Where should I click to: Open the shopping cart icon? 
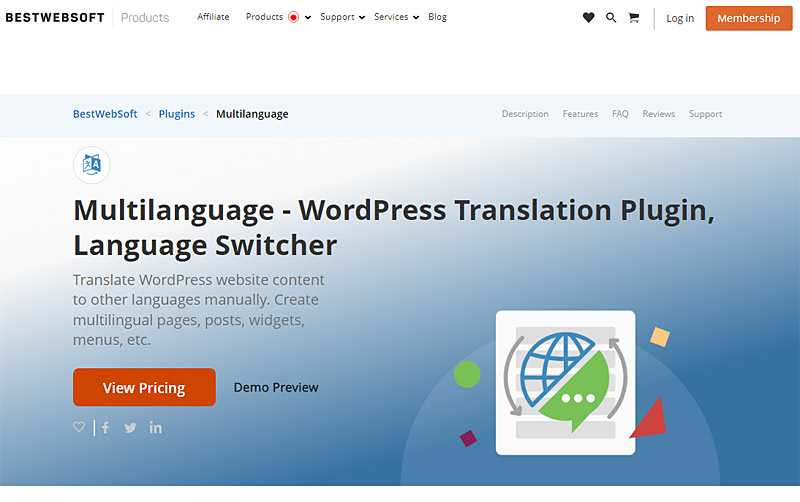(x=634, y=18)
